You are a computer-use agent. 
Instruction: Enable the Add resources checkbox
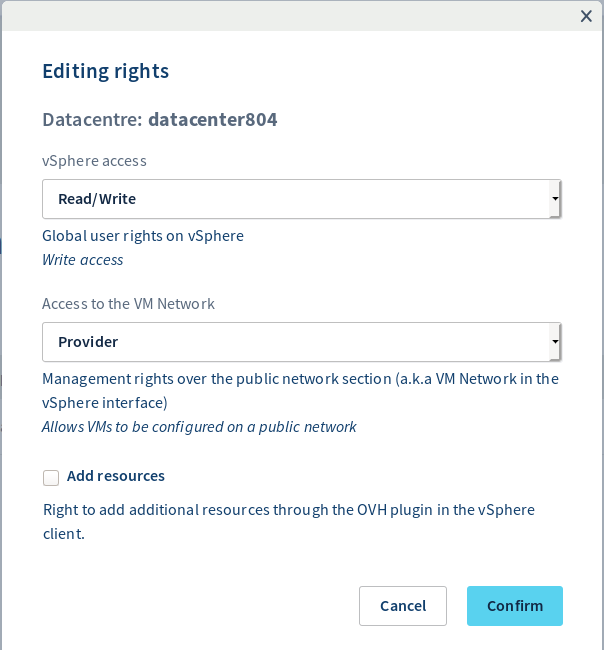pyautogui.click(x=51, y=477)
